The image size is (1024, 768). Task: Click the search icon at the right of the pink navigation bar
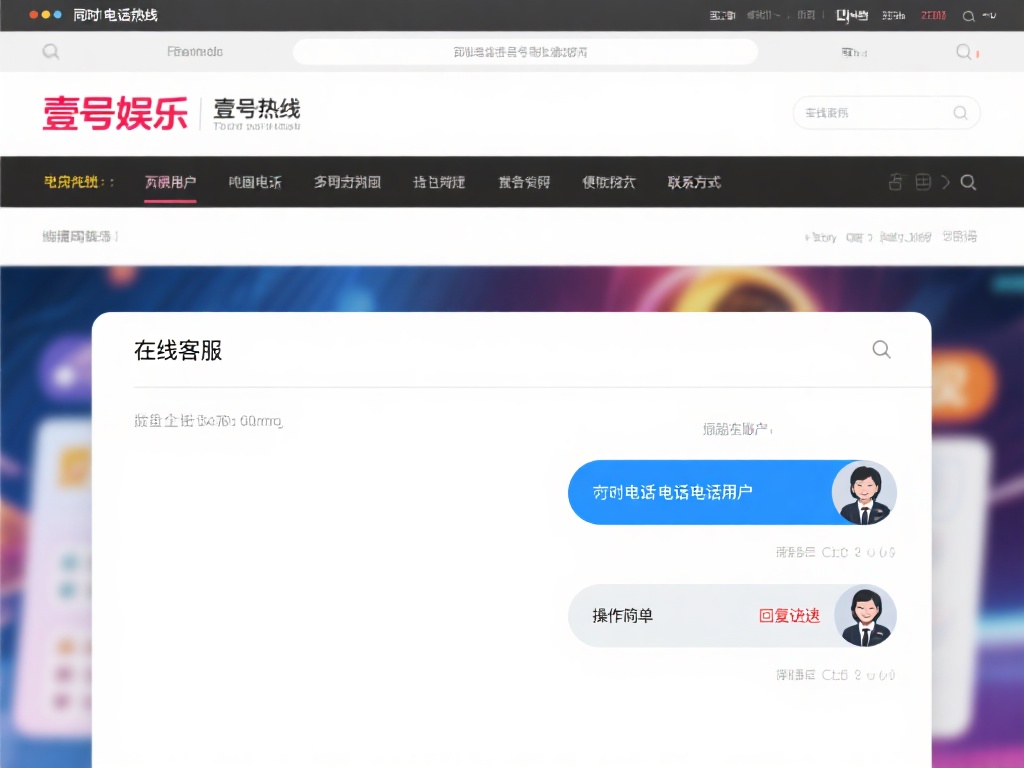click(968, 182)
